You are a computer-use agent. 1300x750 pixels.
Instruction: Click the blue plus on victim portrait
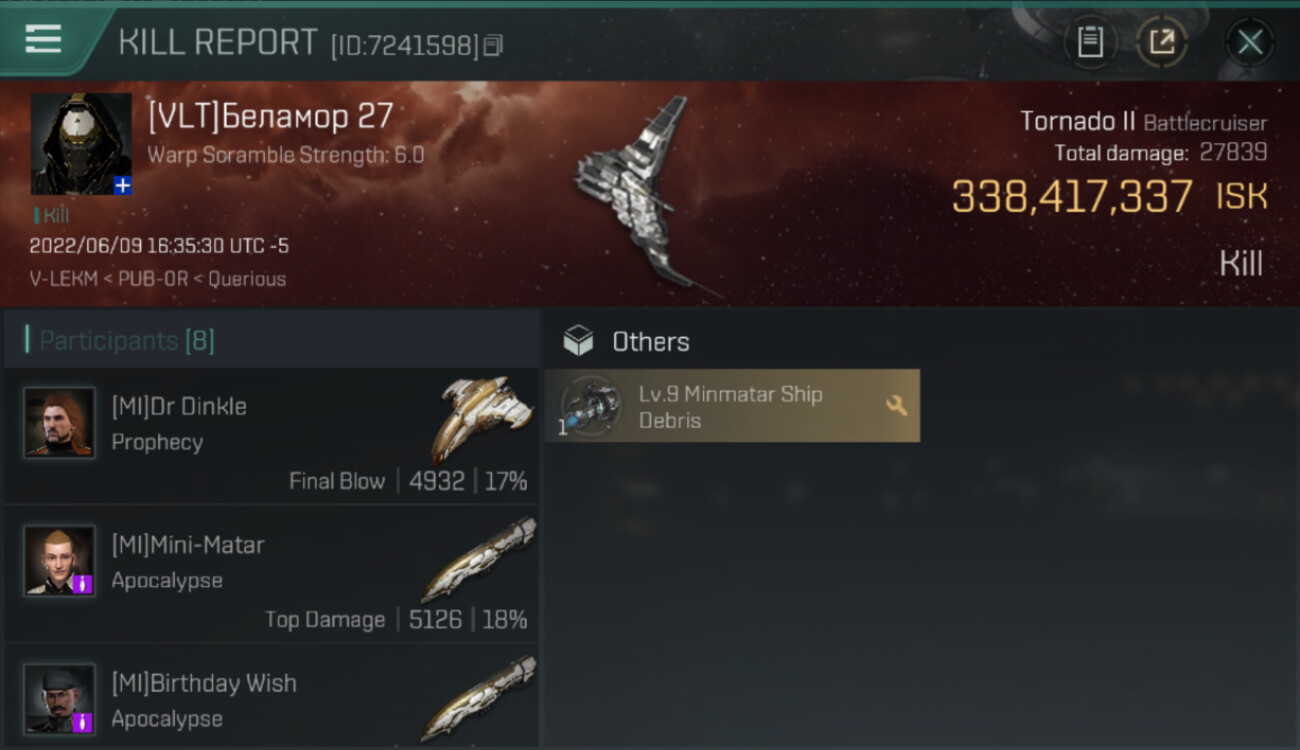pyautogui.click(x=122, y=186)
